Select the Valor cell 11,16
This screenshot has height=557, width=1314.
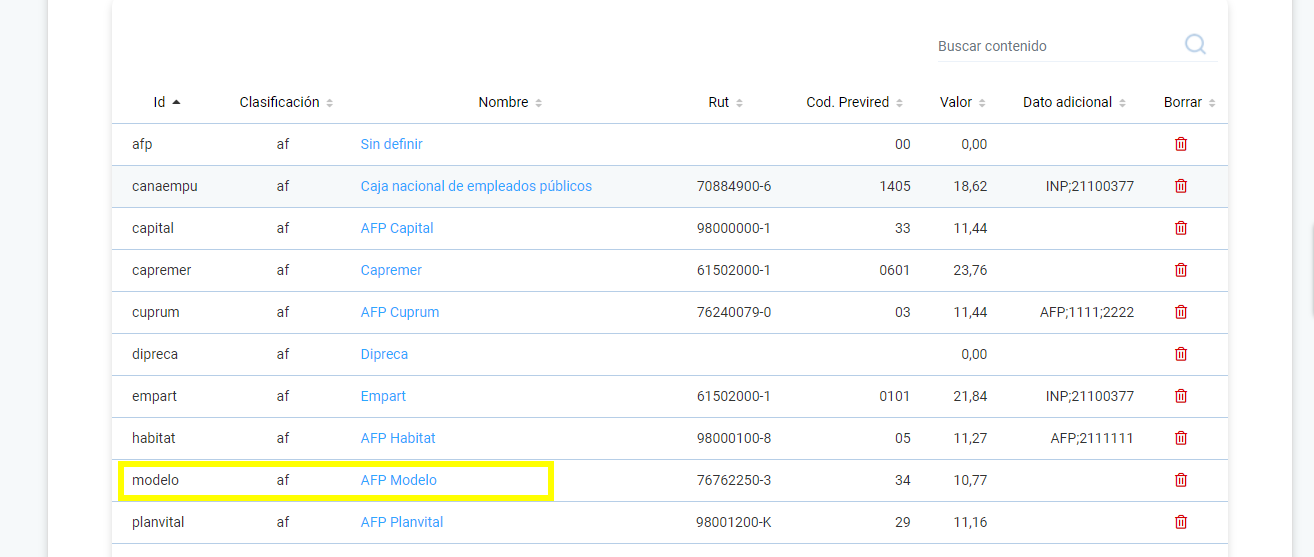pos(970,522)
